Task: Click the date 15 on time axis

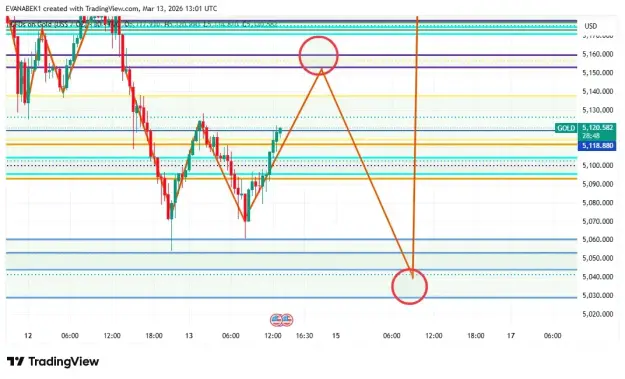Action: [336, 336]
